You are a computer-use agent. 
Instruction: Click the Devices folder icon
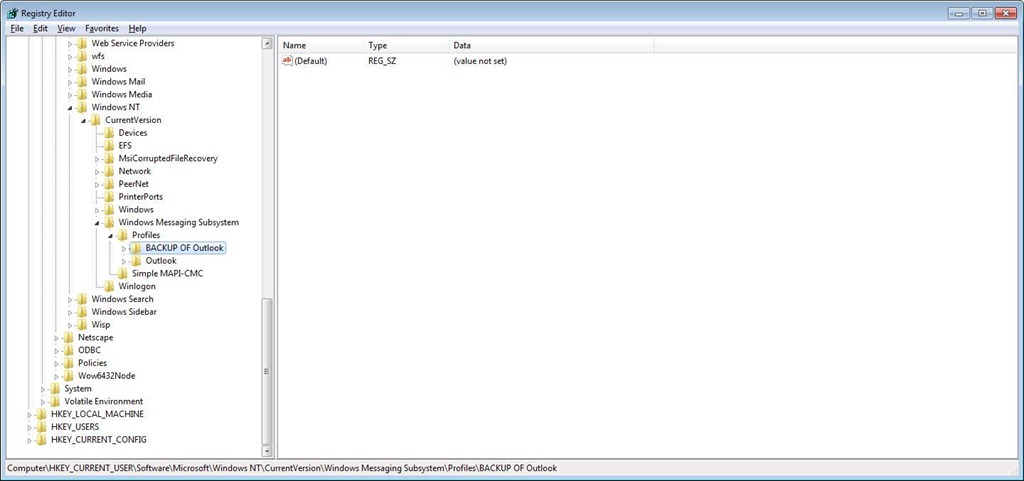click(x=109, y=132)
